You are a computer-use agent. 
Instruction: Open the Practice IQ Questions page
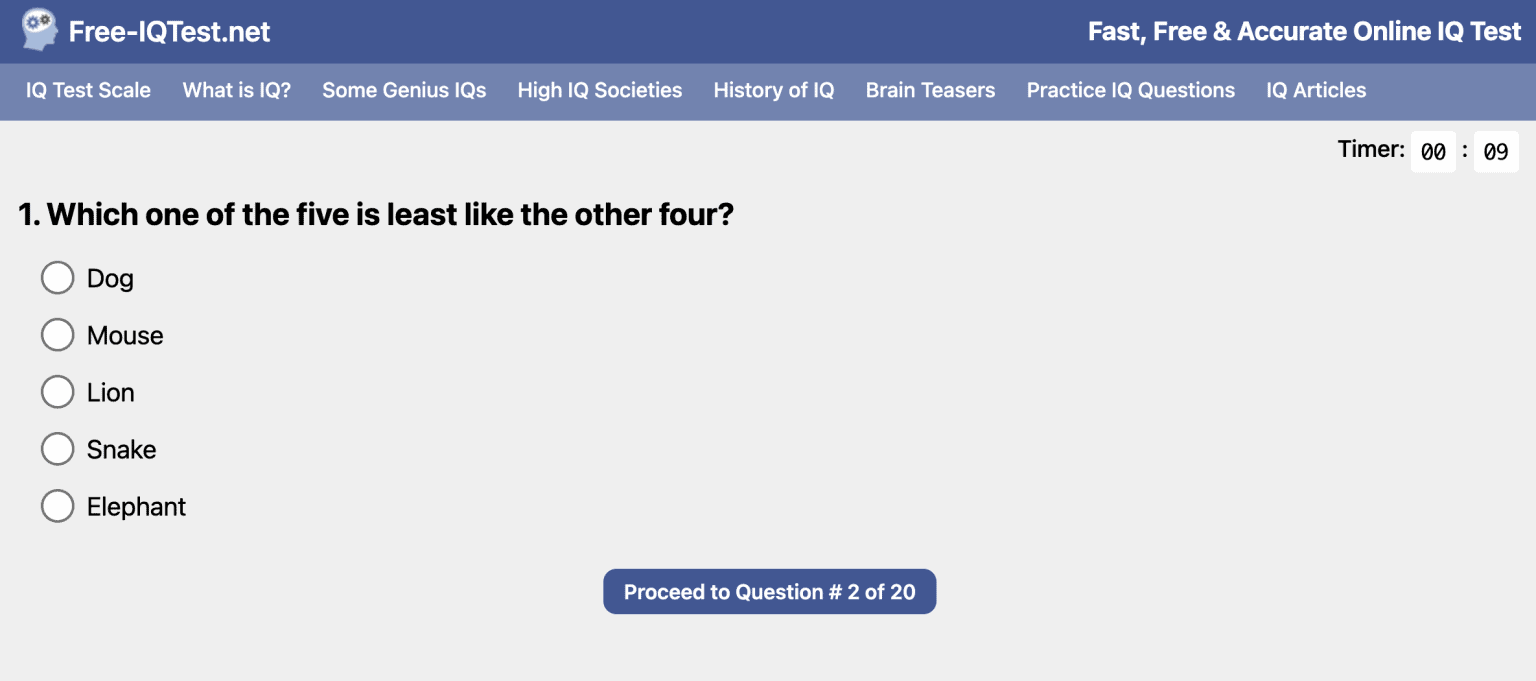(1130, 90)
